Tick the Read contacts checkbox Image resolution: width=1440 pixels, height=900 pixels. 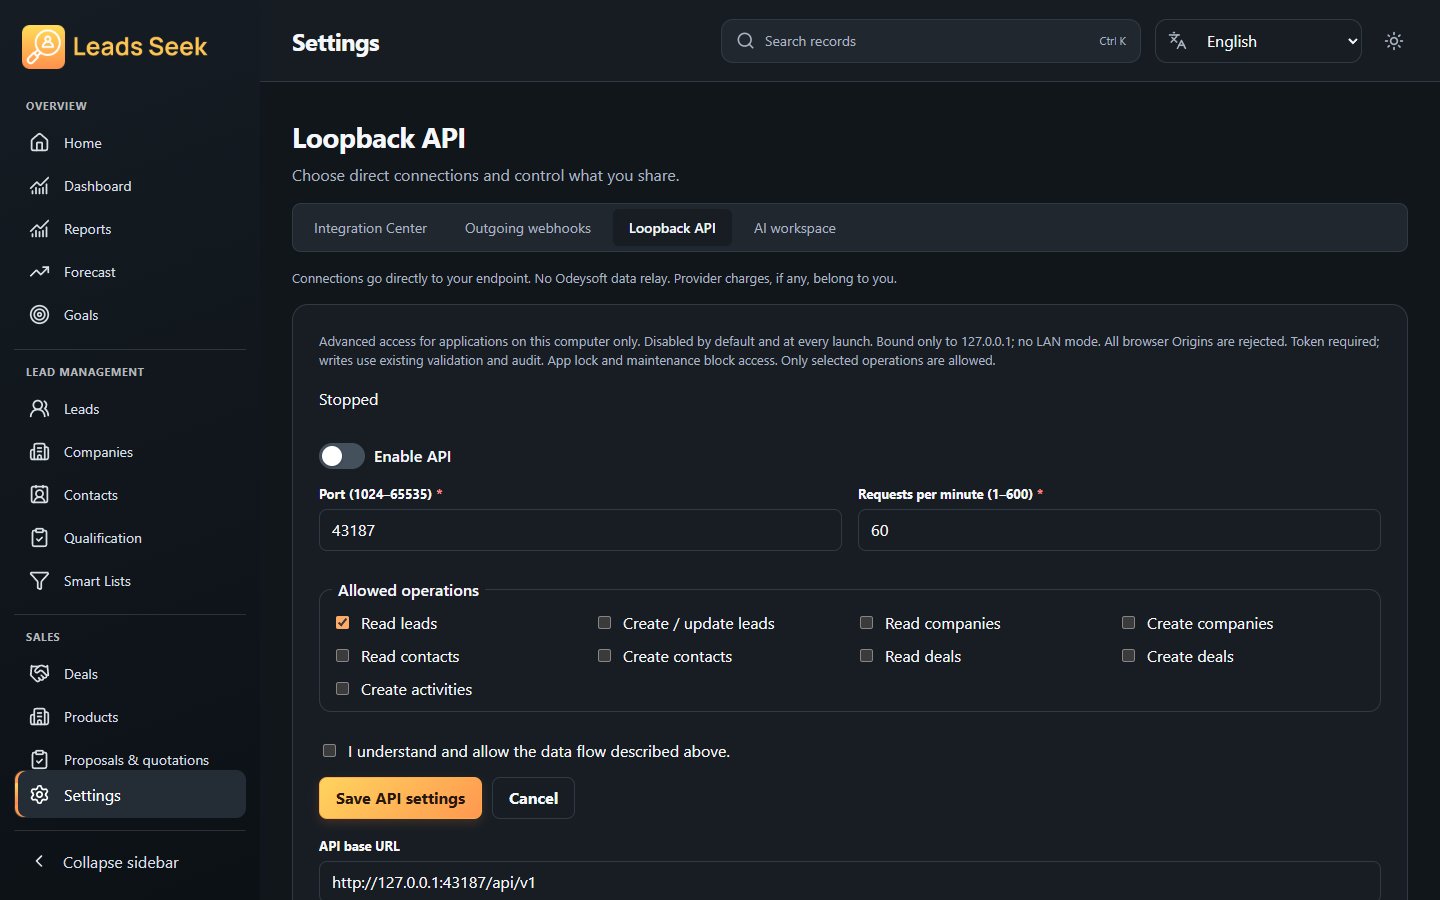tap(343, 656)
